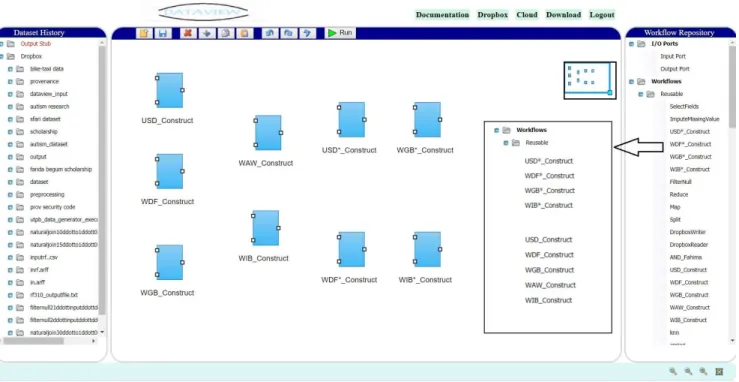Click the folder icon beside scholarship
Image resolution: width=739 pixels, height=382 pixels.
(20, 131)
